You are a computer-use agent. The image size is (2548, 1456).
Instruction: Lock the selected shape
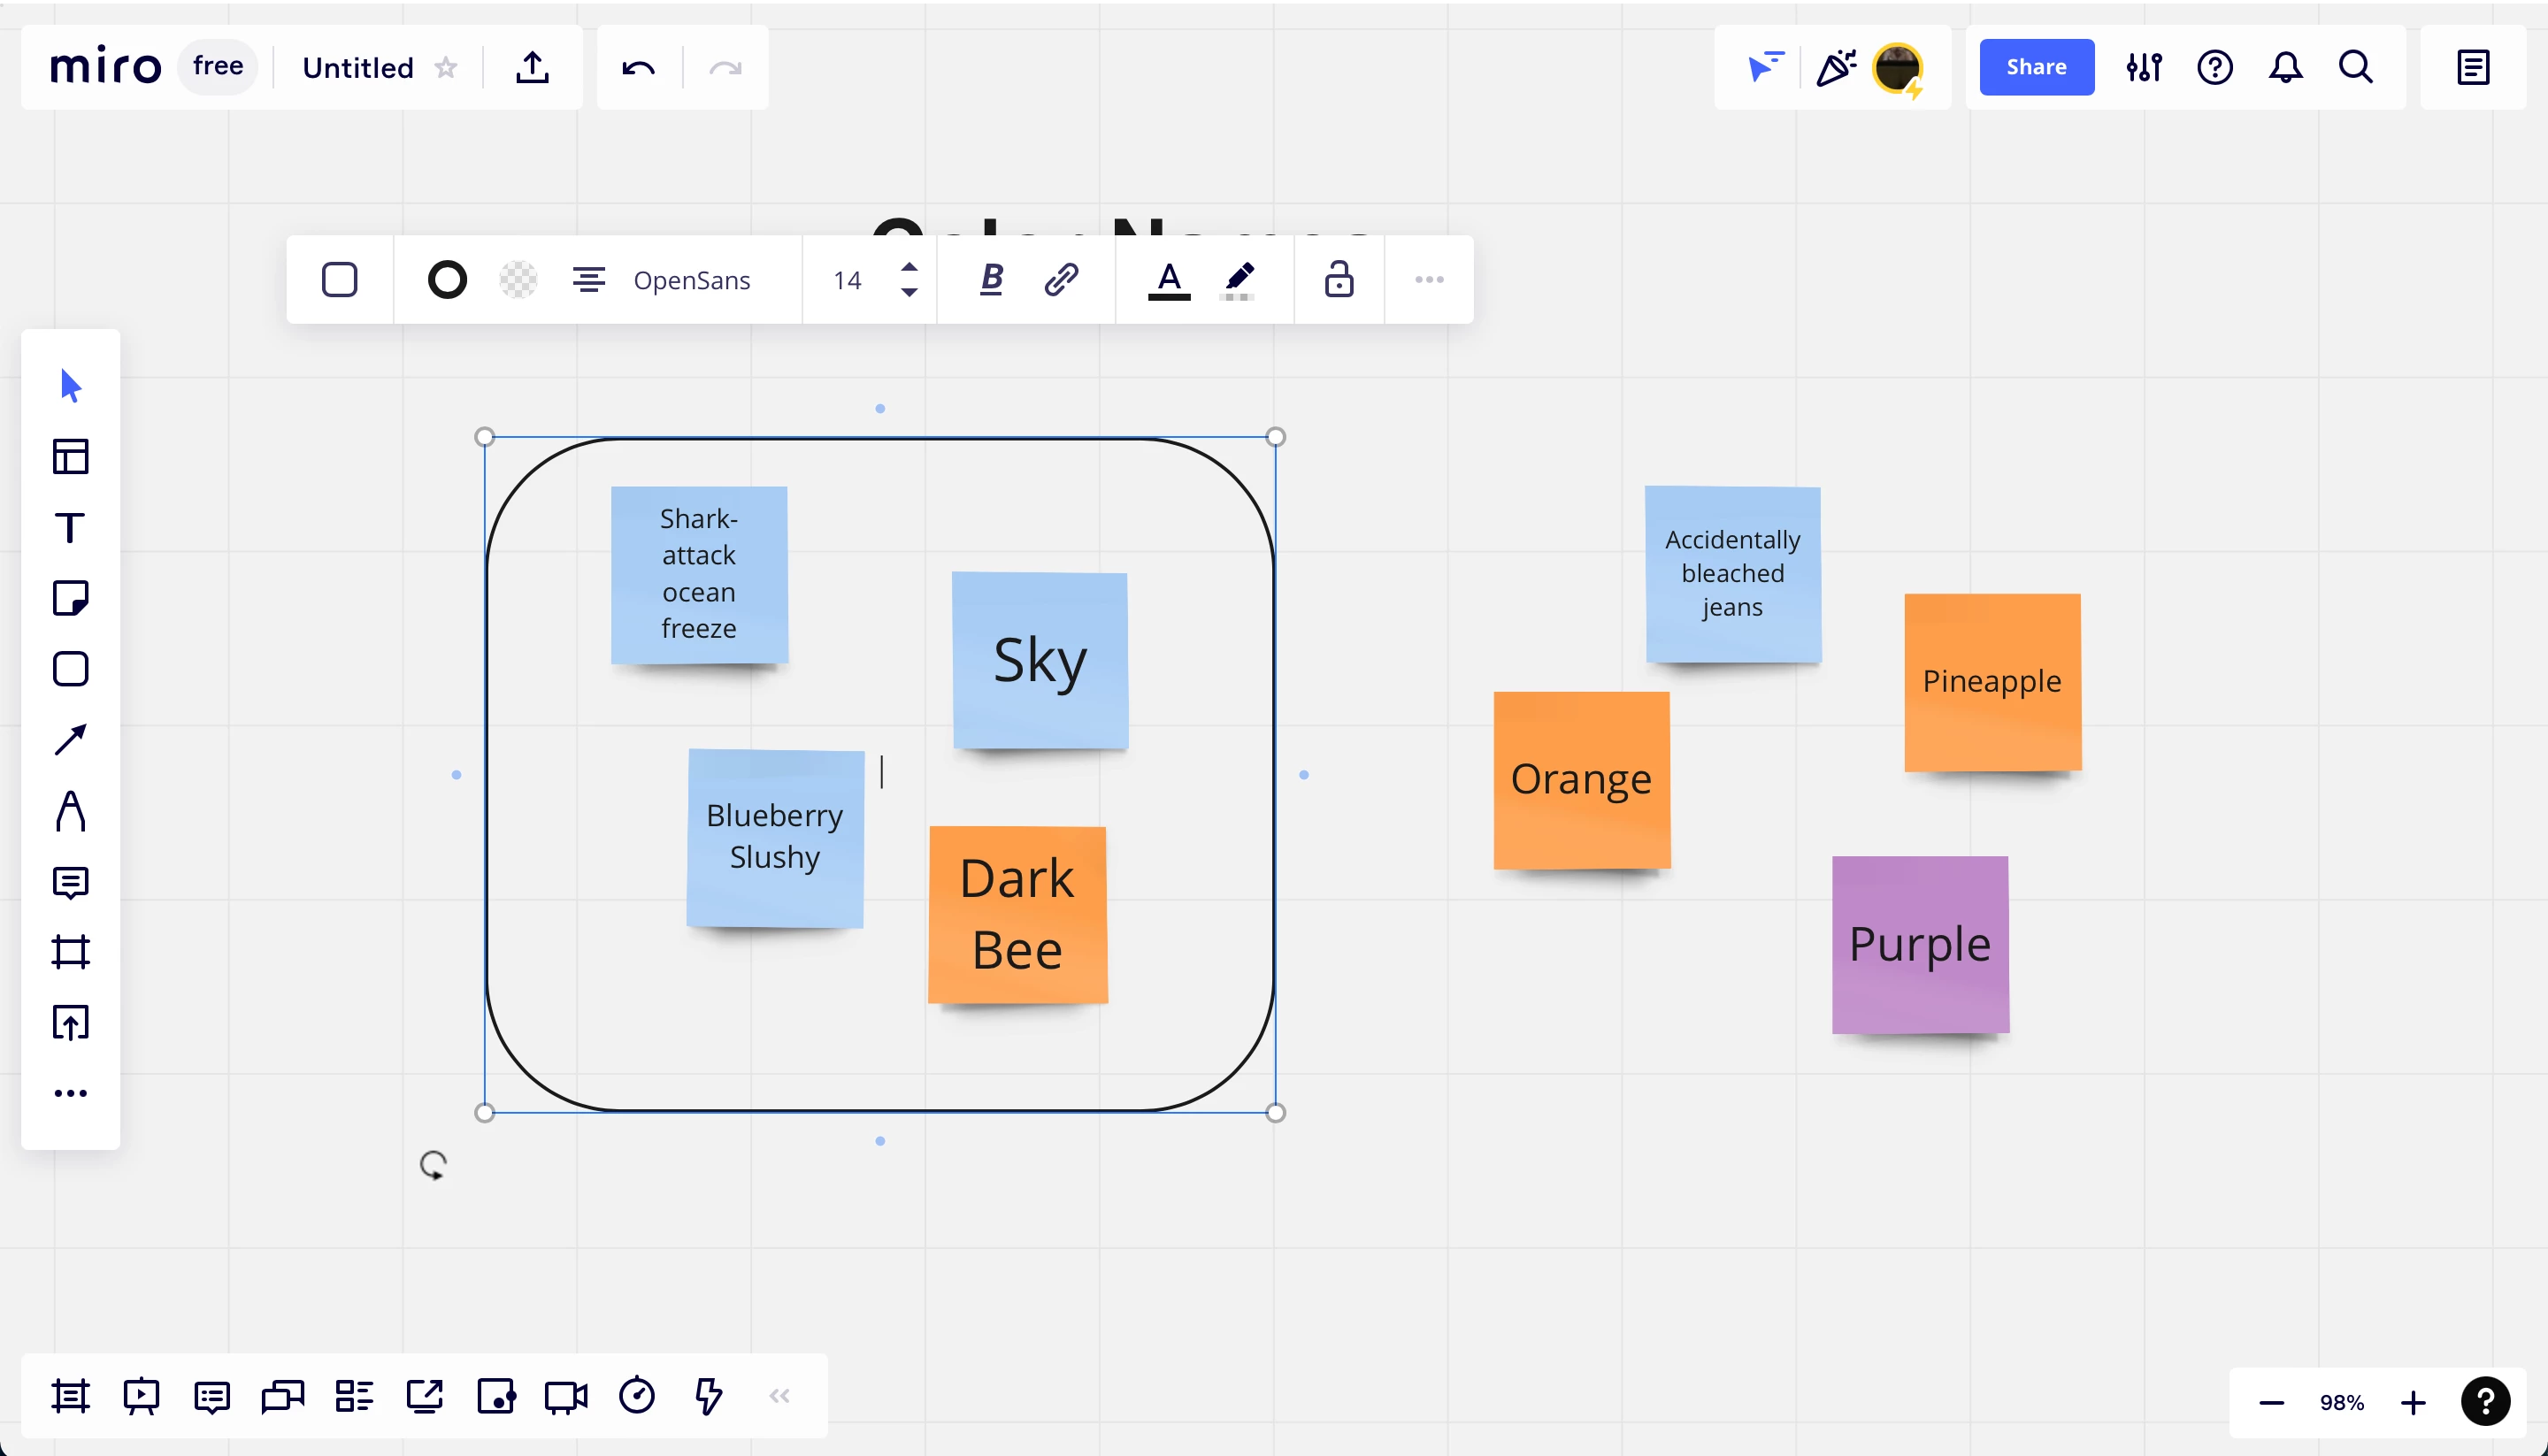click(1339, 279)
